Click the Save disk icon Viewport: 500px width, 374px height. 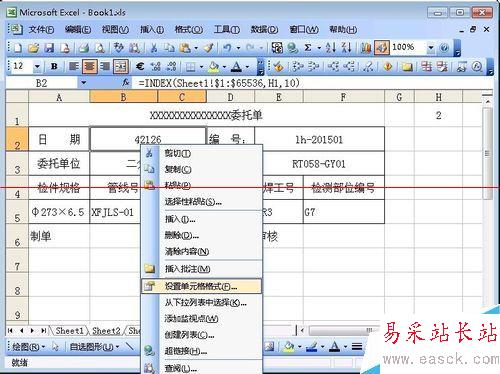tap(49, 48)
